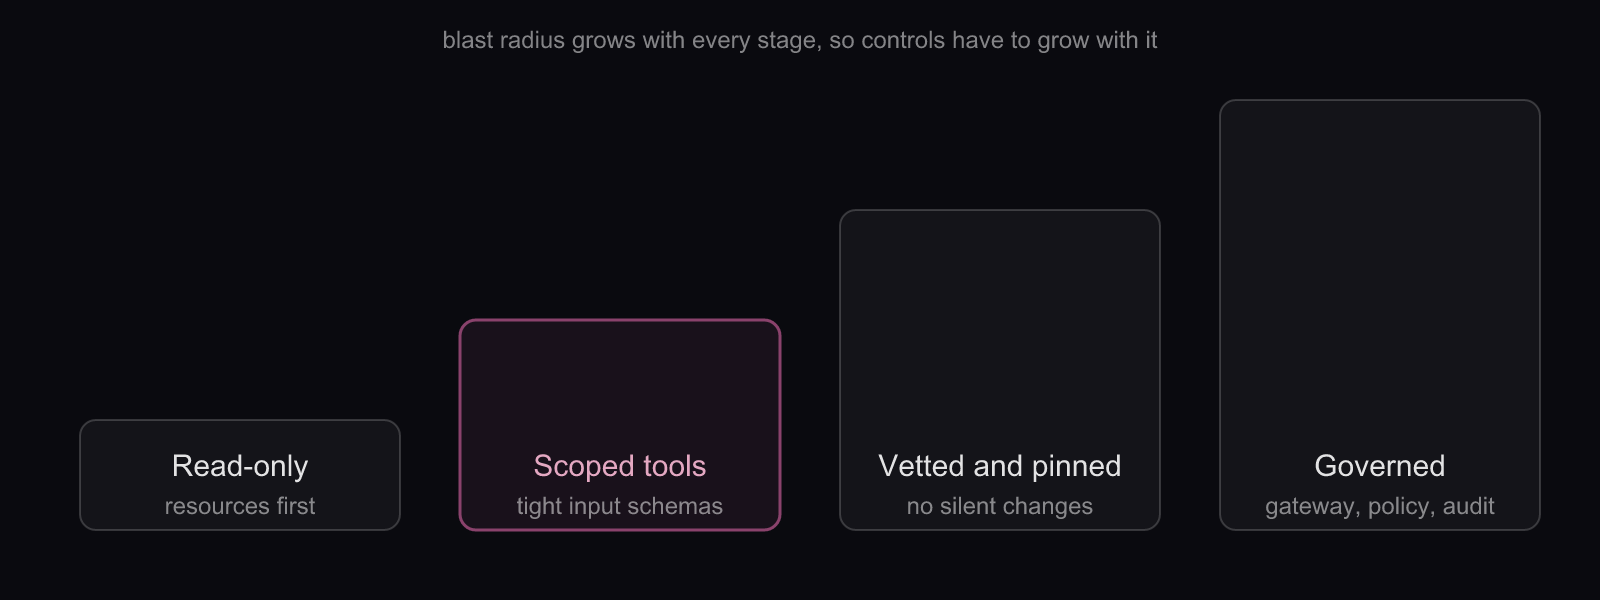The image size is (1600, 600).
Task: Choose the tallest Governed stage card
Action: (x=1380, y=315)
